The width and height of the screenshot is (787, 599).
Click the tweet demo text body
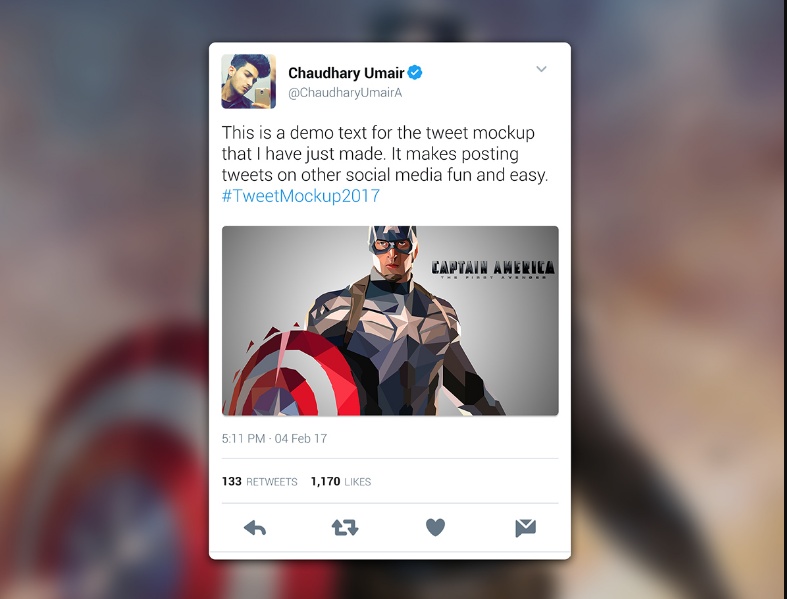click(x=385, y=154)
